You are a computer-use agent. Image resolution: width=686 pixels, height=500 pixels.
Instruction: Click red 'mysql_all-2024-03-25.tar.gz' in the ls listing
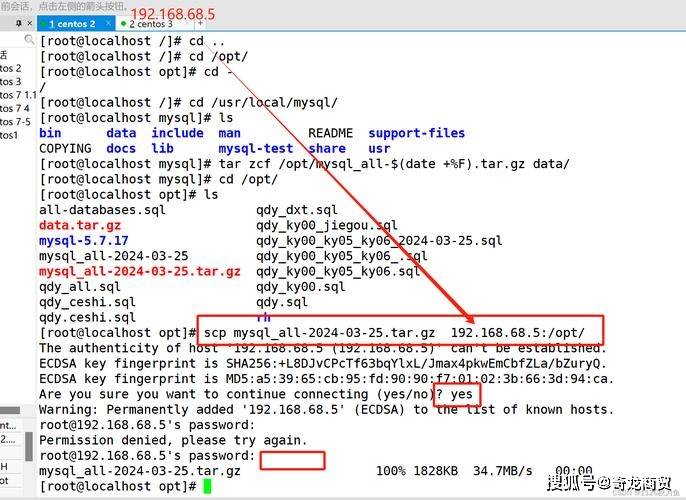(x=140, y=272)
